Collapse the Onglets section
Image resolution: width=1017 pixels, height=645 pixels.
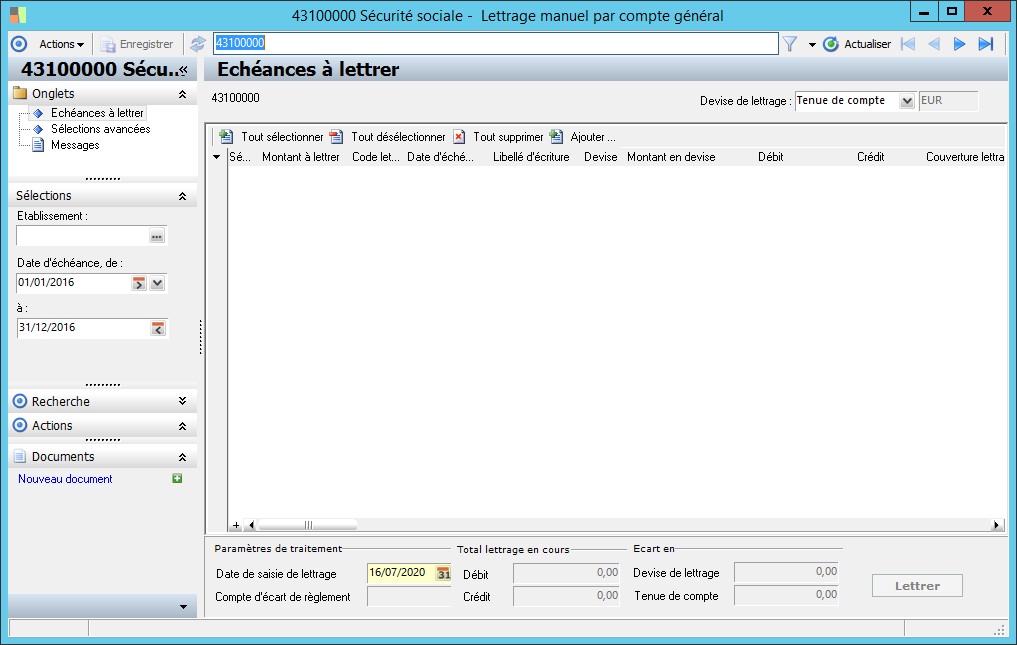[x=182, y=95]
